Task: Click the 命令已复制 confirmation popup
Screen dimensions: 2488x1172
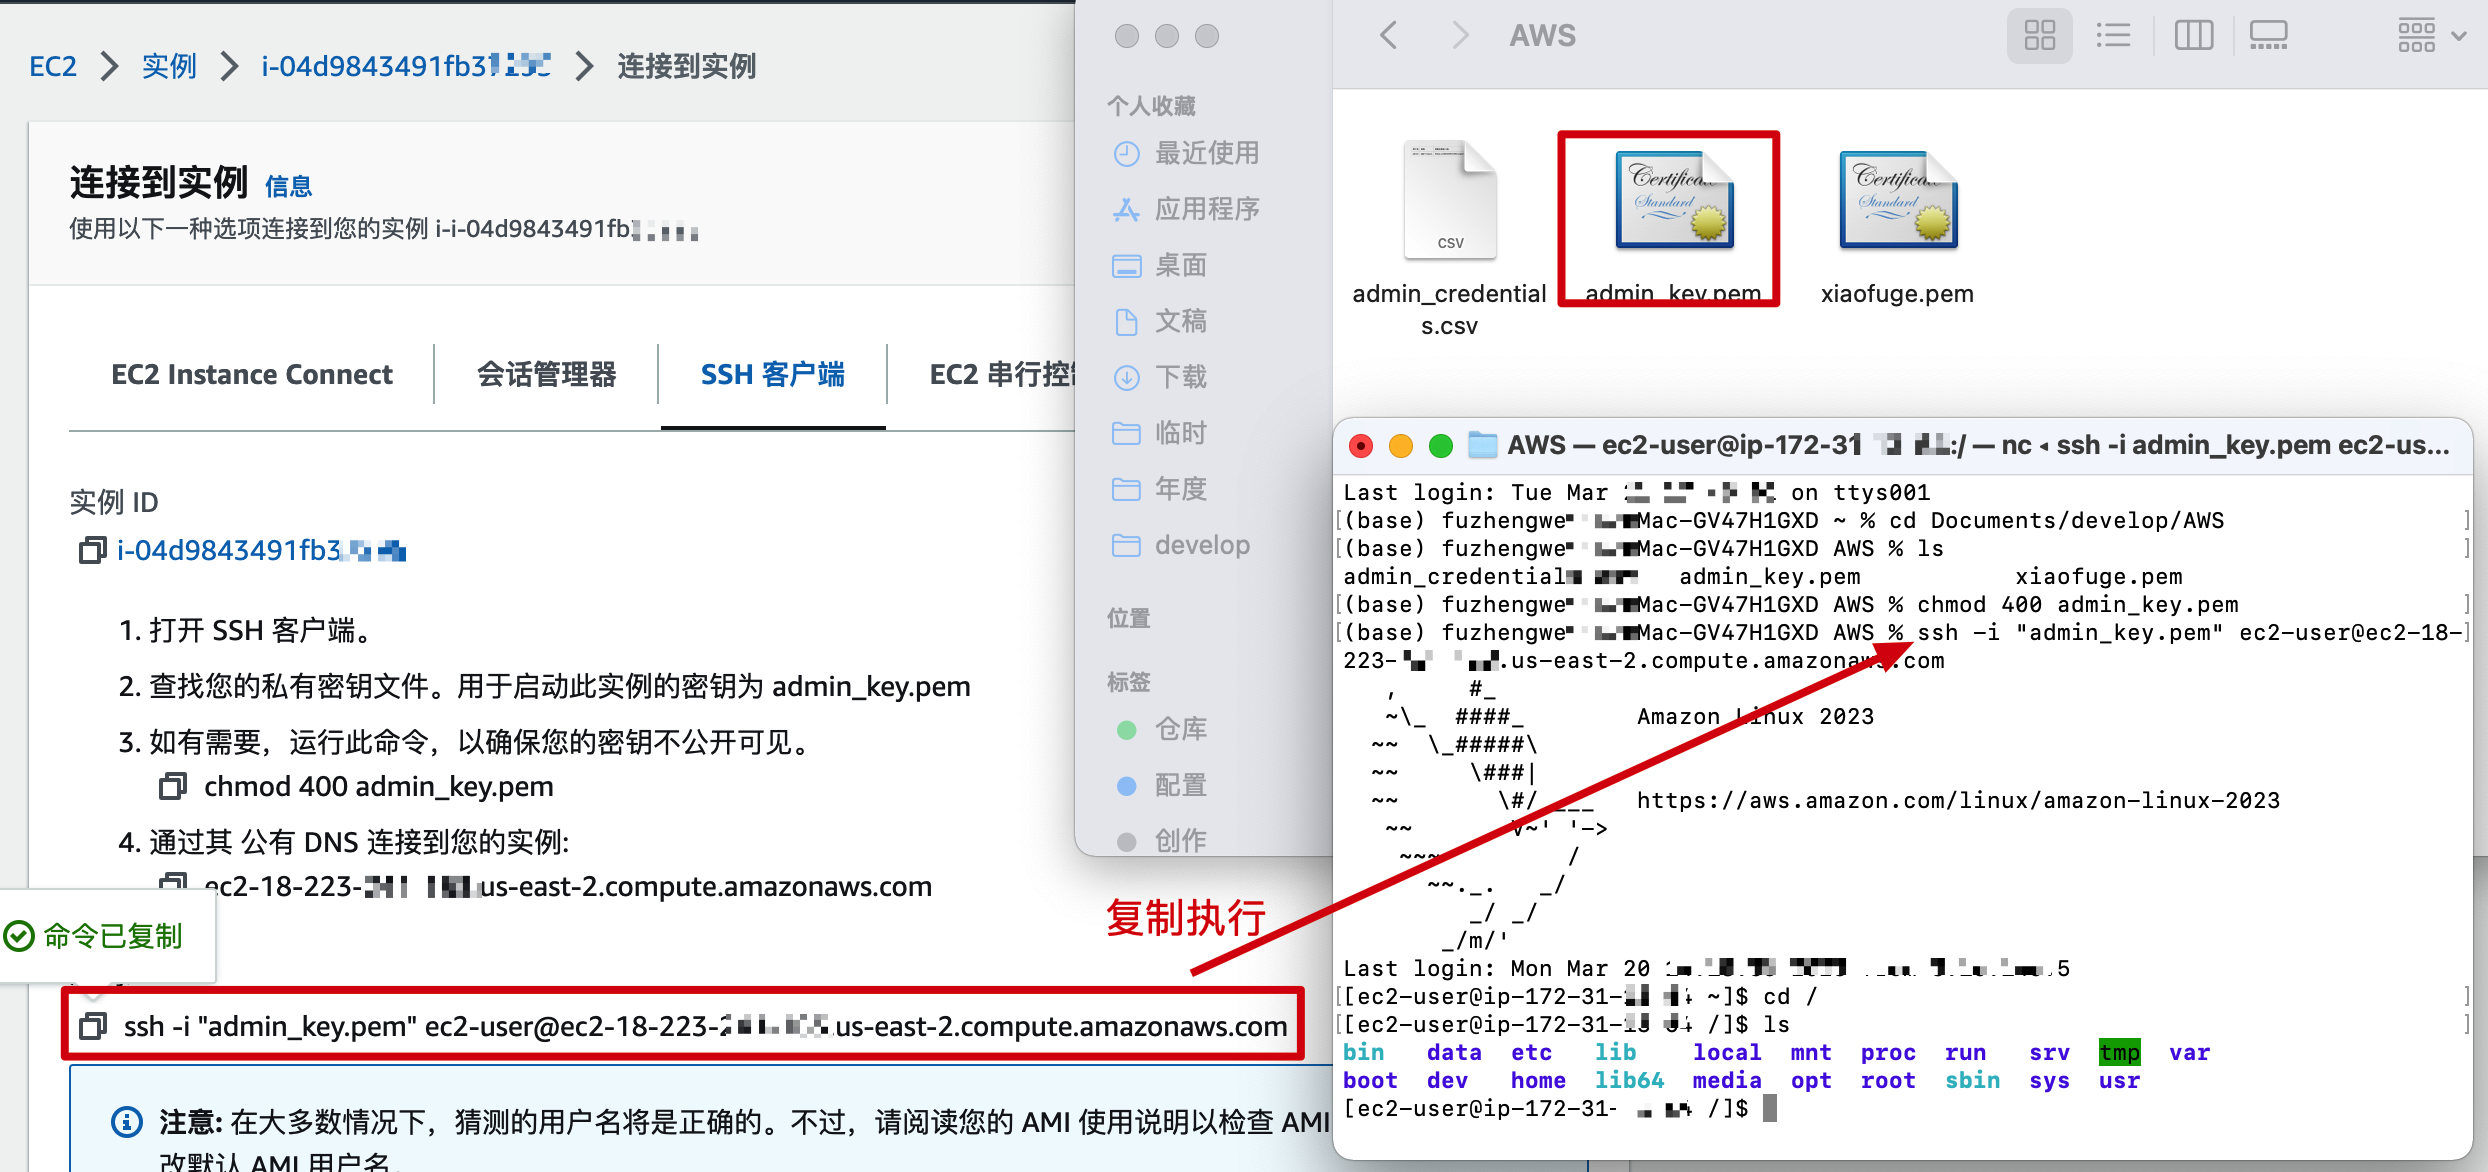Action: click(107, 936)
